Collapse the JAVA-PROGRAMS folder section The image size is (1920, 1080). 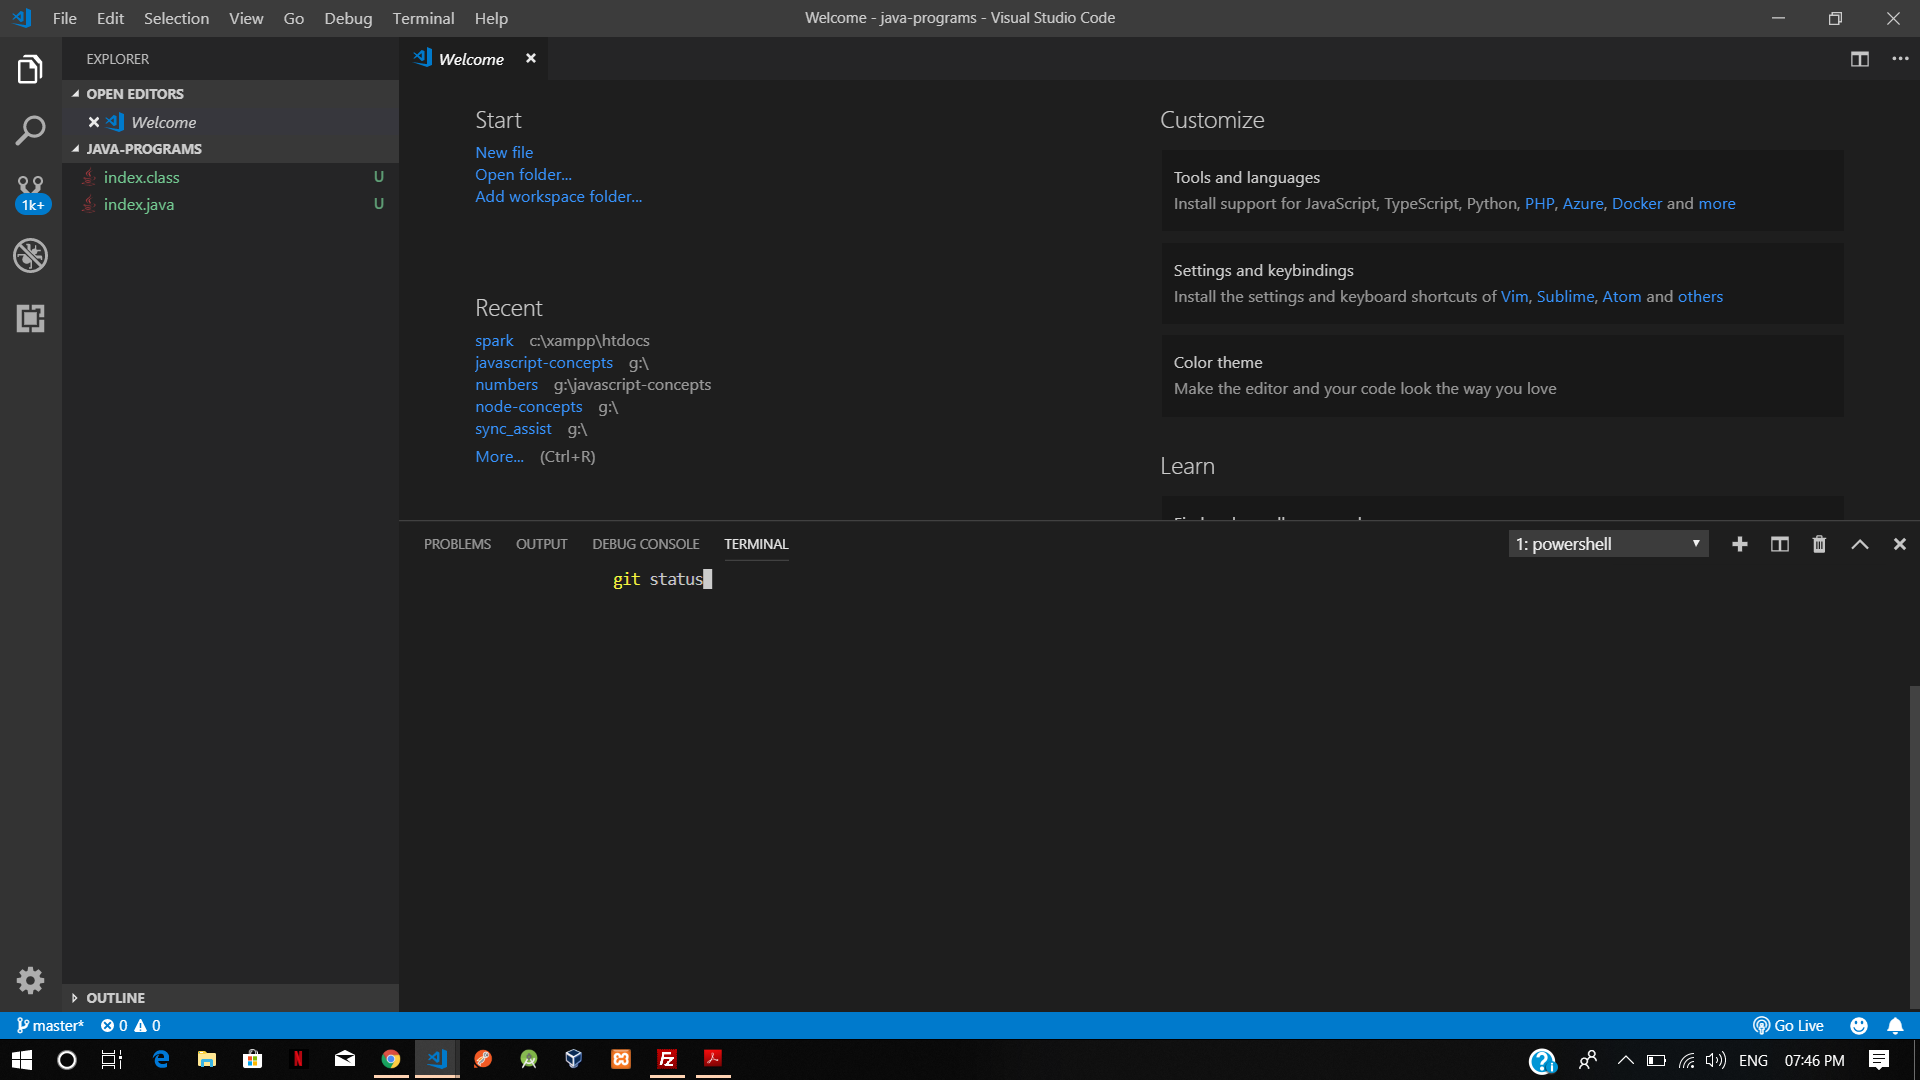click(230, 149)
